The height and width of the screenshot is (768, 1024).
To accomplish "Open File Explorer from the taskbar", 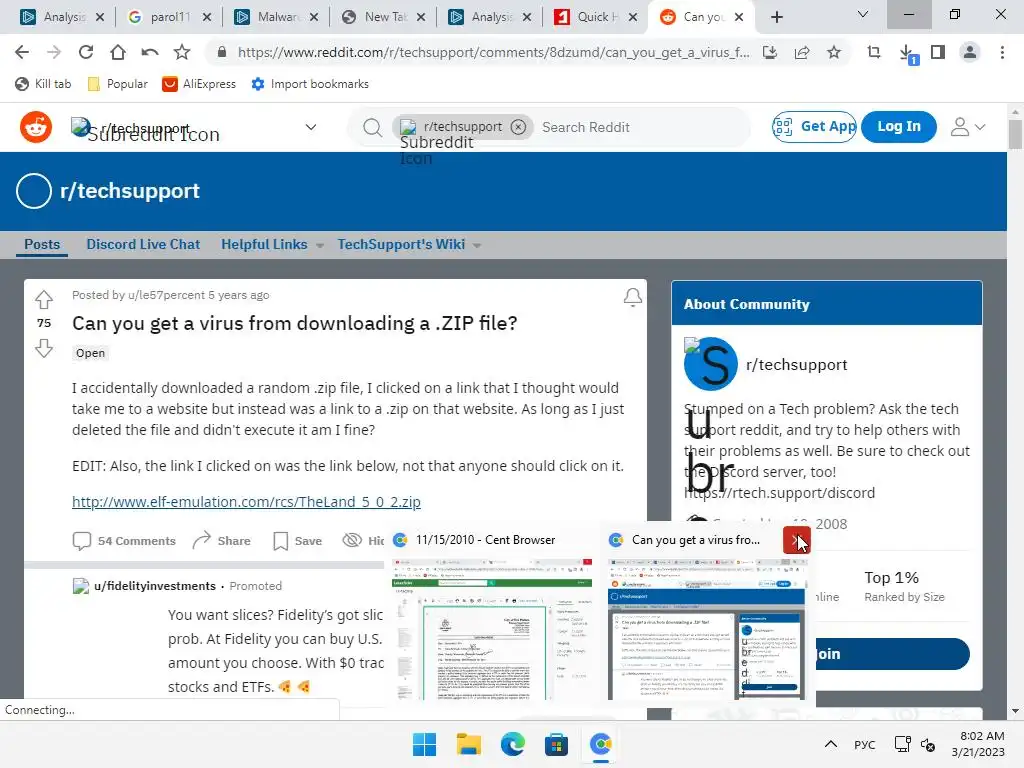I will [x=468, y=744].
